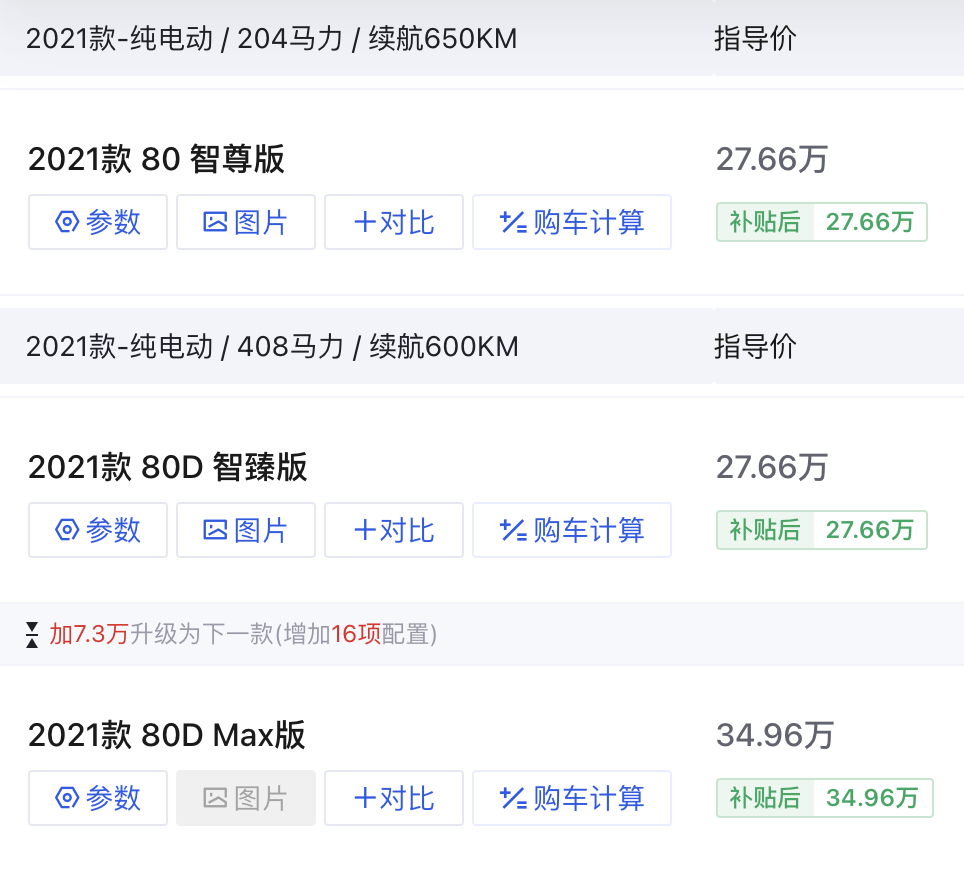Open 加7.3万升级为下一款 upgrade details
This screenshot has height=870, width=964.
pyautogui.click(x=243, y=634)
